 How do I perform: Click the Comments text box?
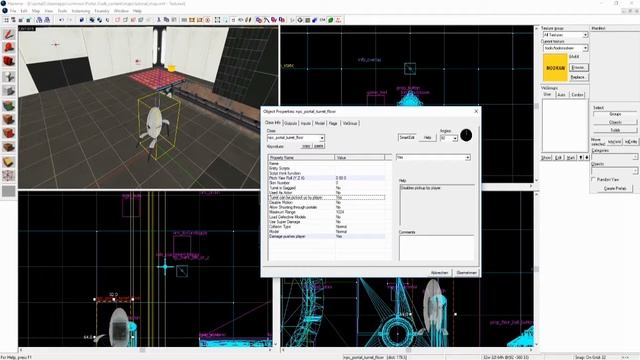coord(436,247)
